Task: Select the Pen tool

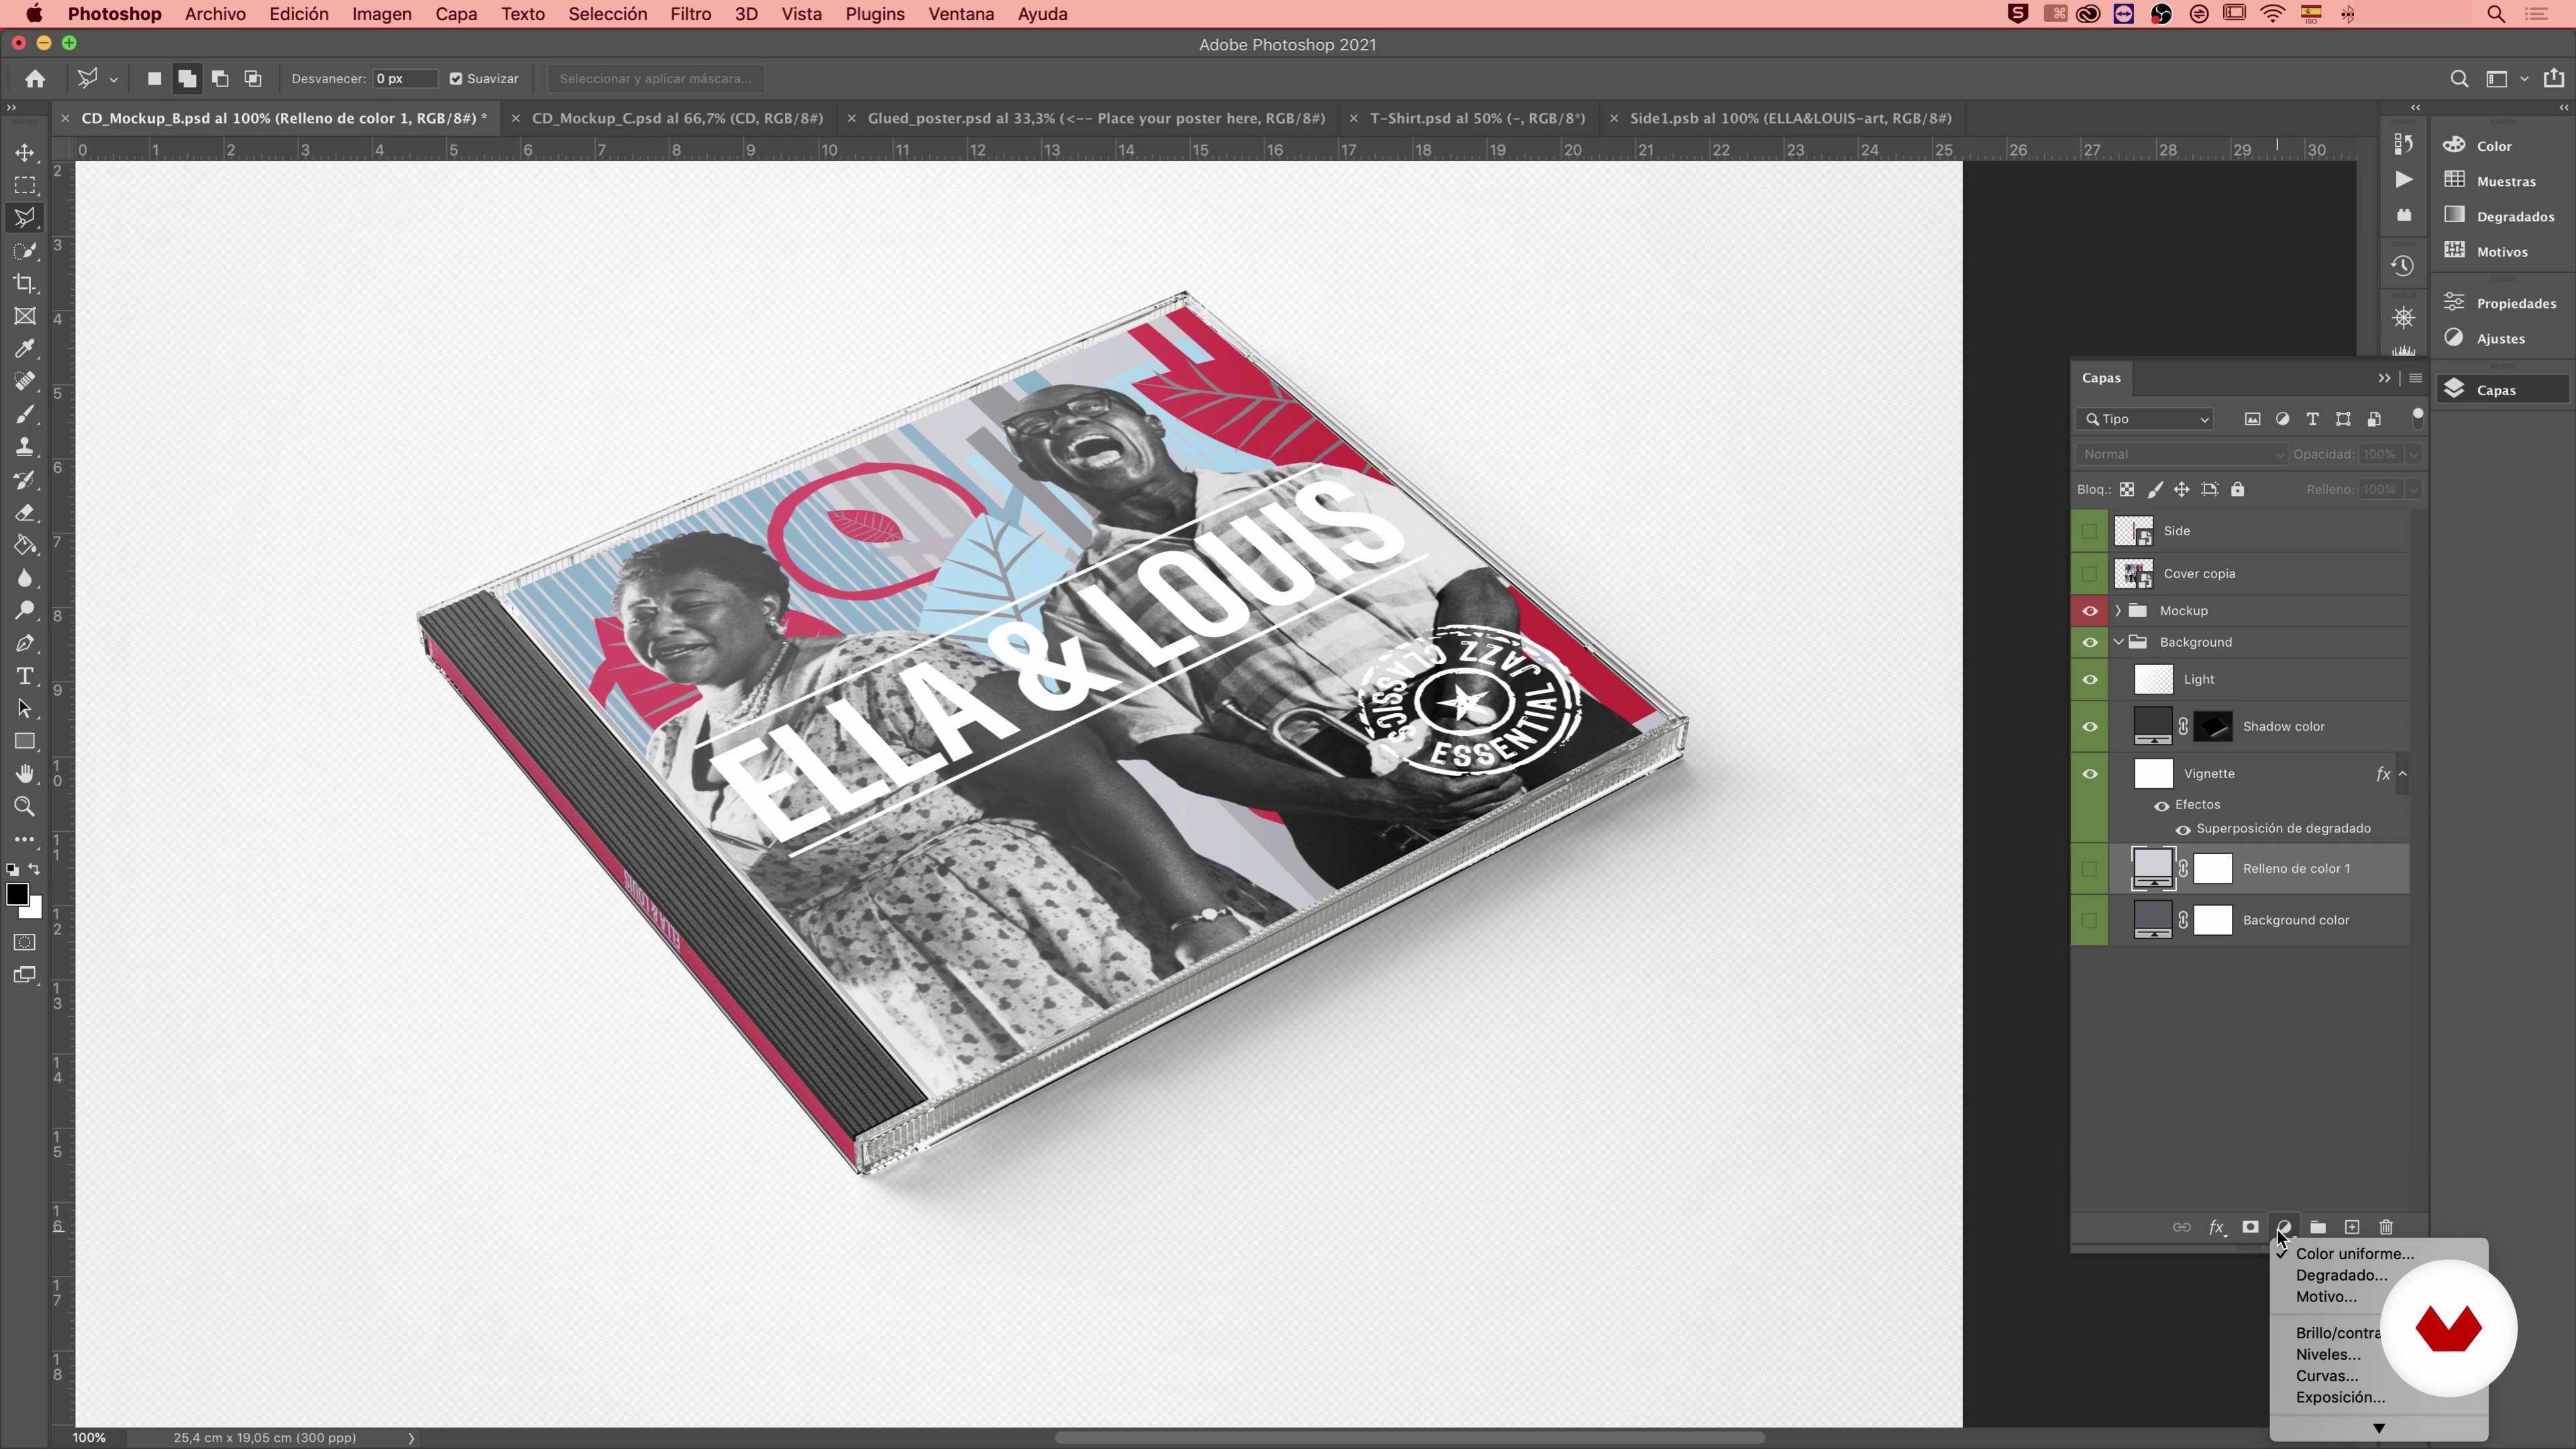Action: pos(25,644)
